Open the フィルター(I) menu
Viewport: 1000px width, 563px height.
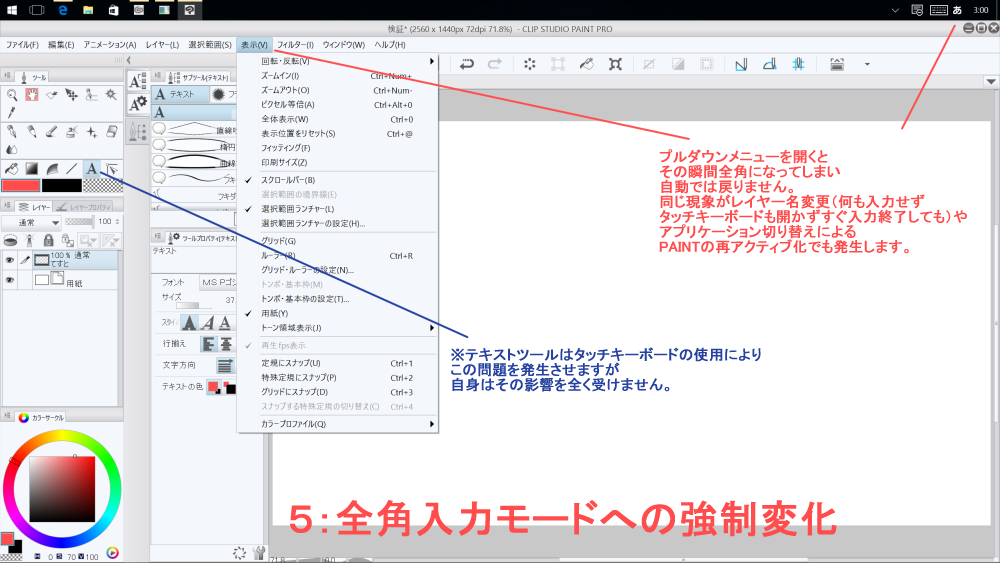[295, 45]
